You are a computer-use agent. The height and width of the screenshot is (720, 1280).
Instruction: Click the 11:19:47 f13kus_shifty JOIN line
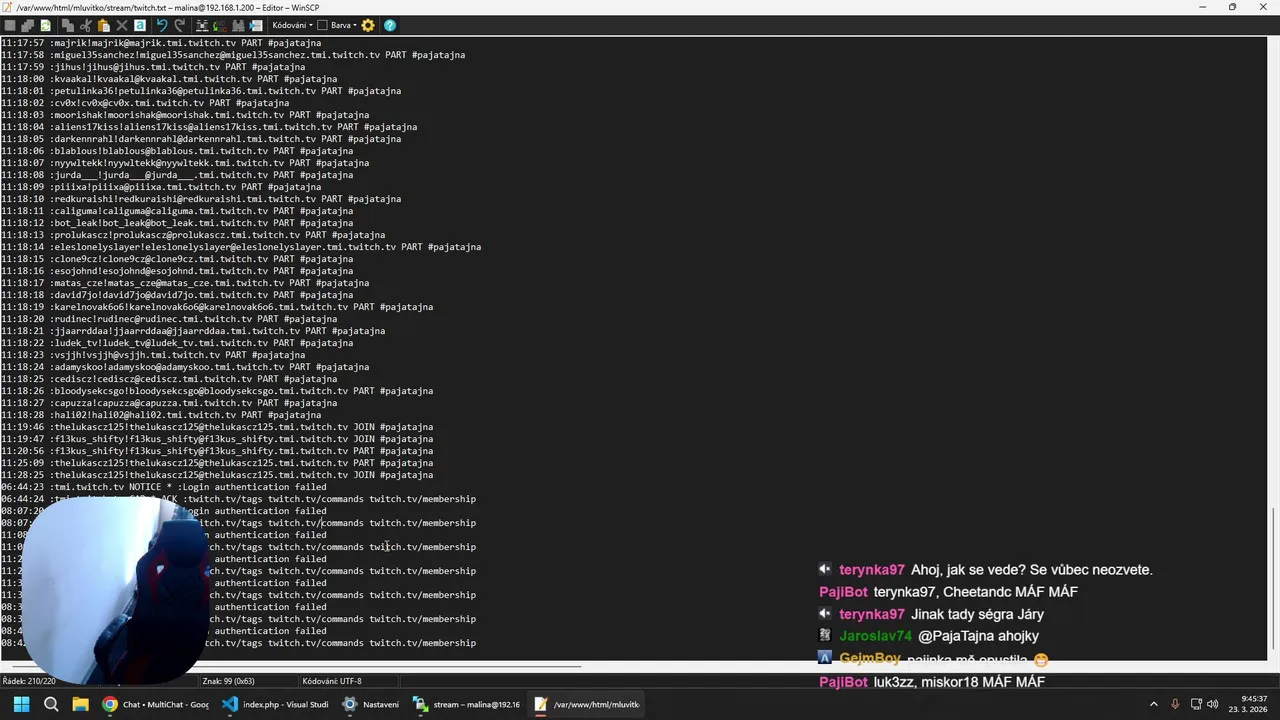[x=217, y=439]
